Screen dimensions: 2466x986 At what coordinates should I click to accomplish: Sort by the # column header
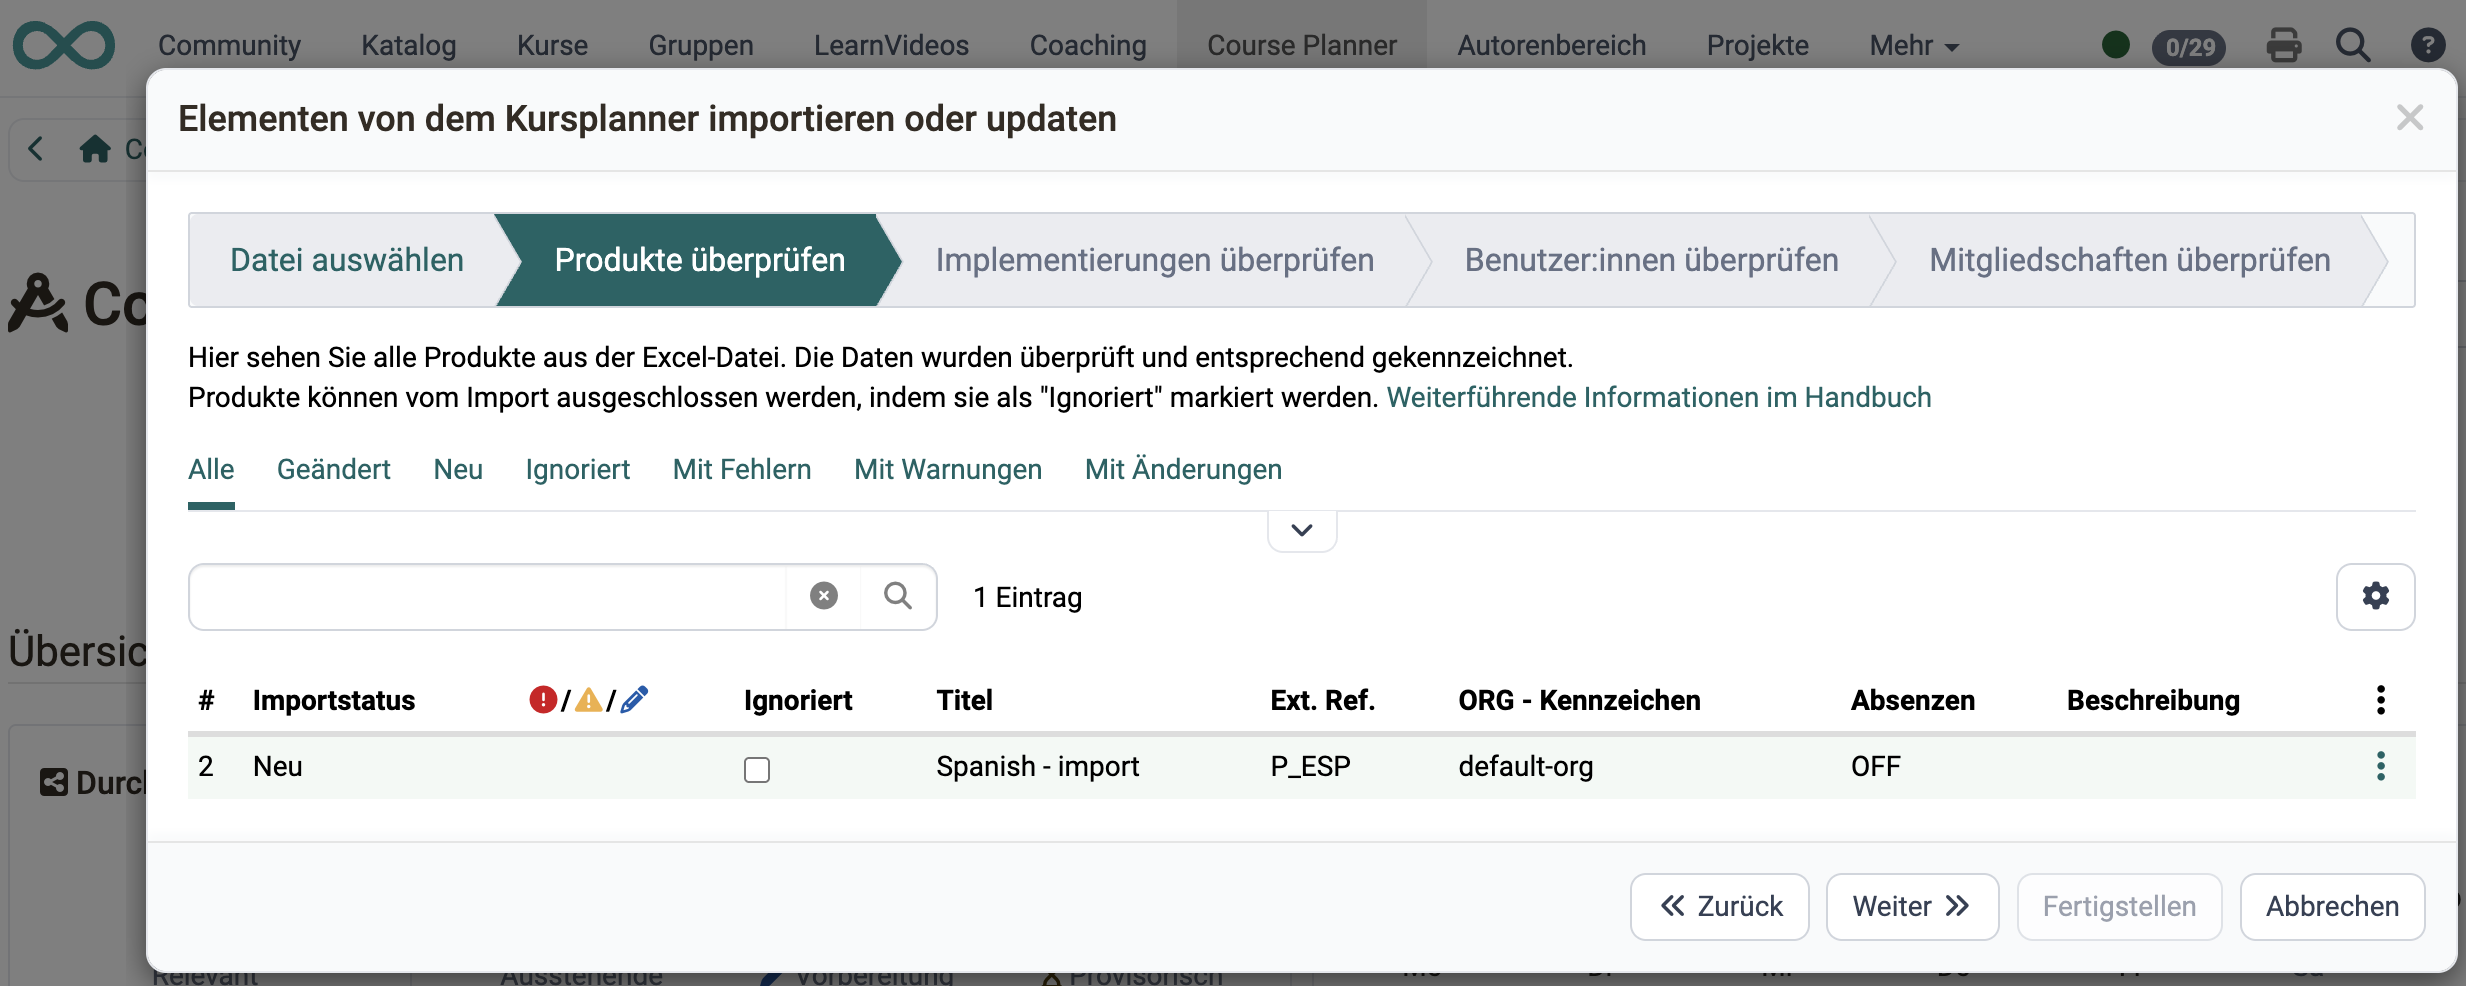coord(206,700)
